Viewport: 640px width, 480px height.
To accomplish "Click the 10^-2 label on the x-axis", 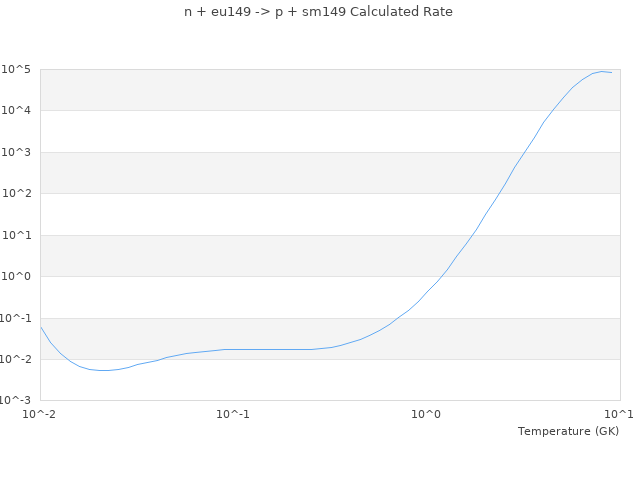I will 40,413.
